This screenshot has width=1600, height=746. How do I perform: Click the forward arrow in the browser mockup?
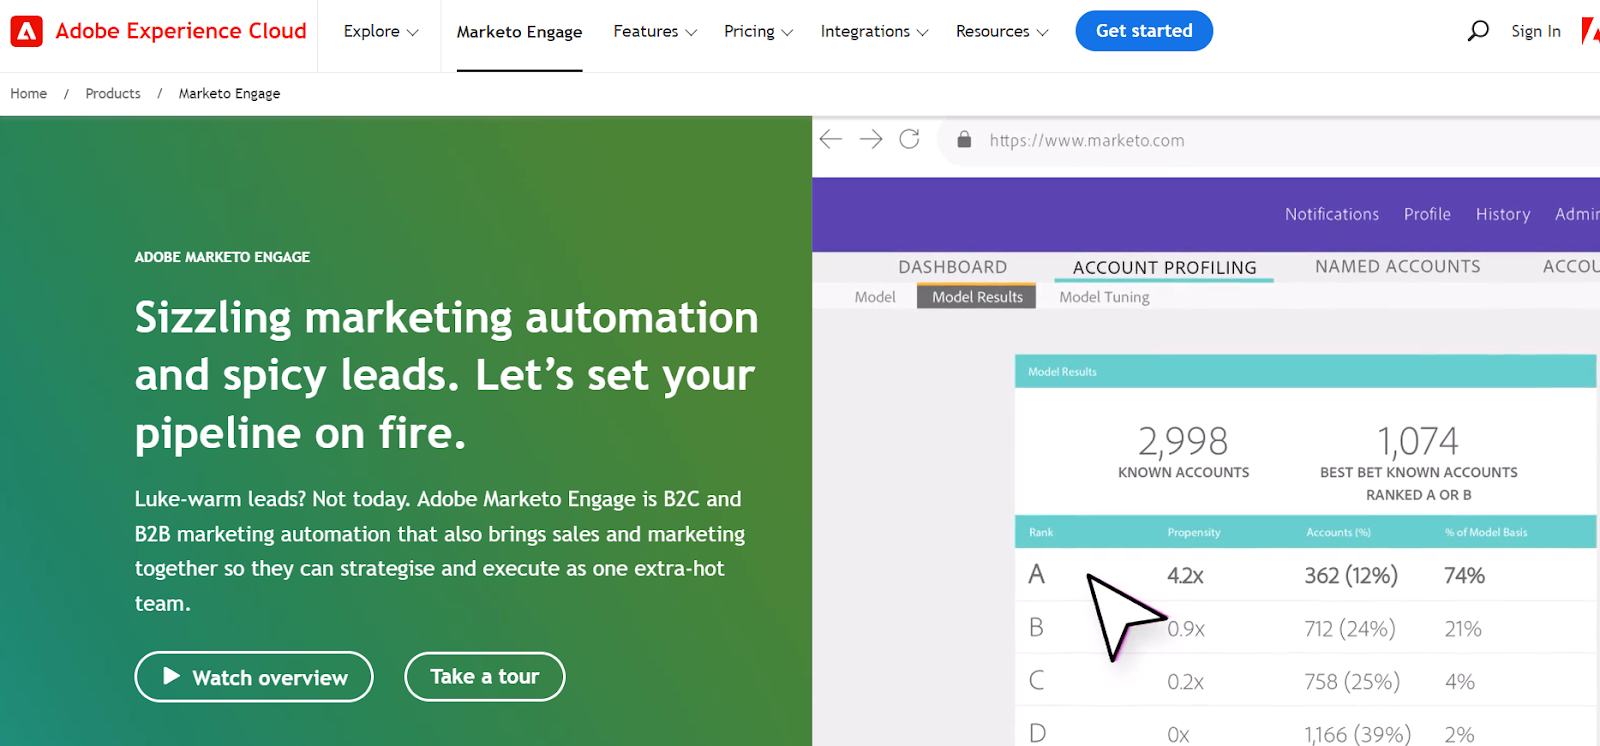[x=871, y=140]
